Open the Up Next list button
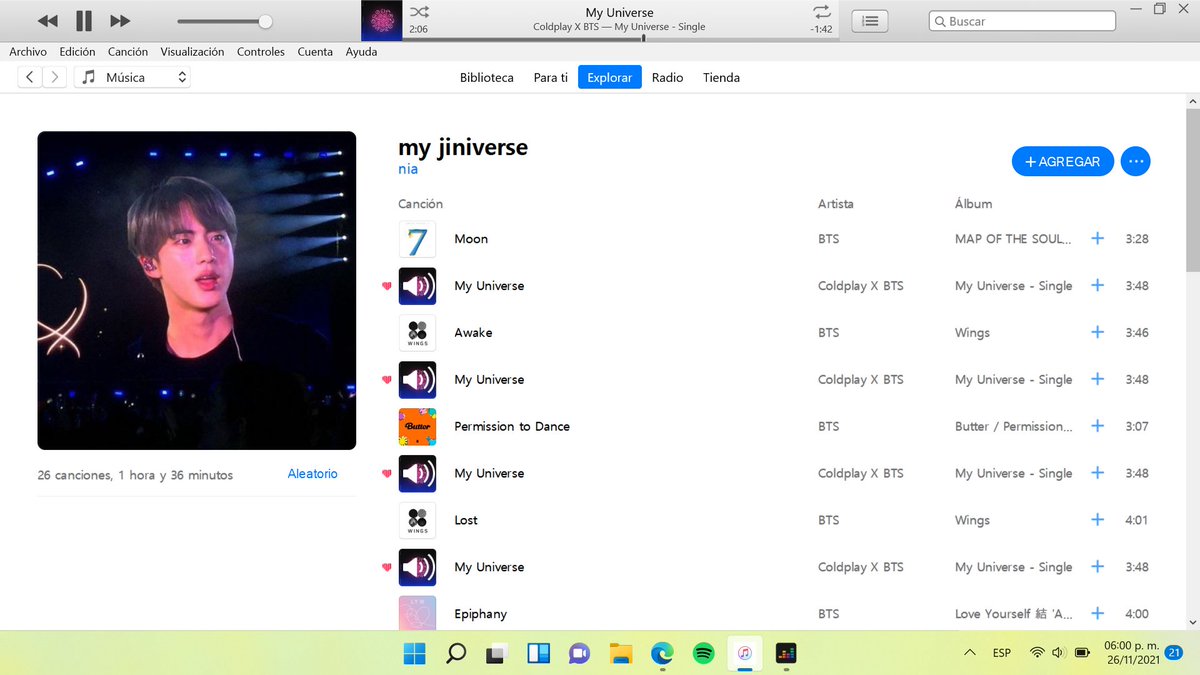Viewport: 1200px width, 675px height. (x=871, y=21)
